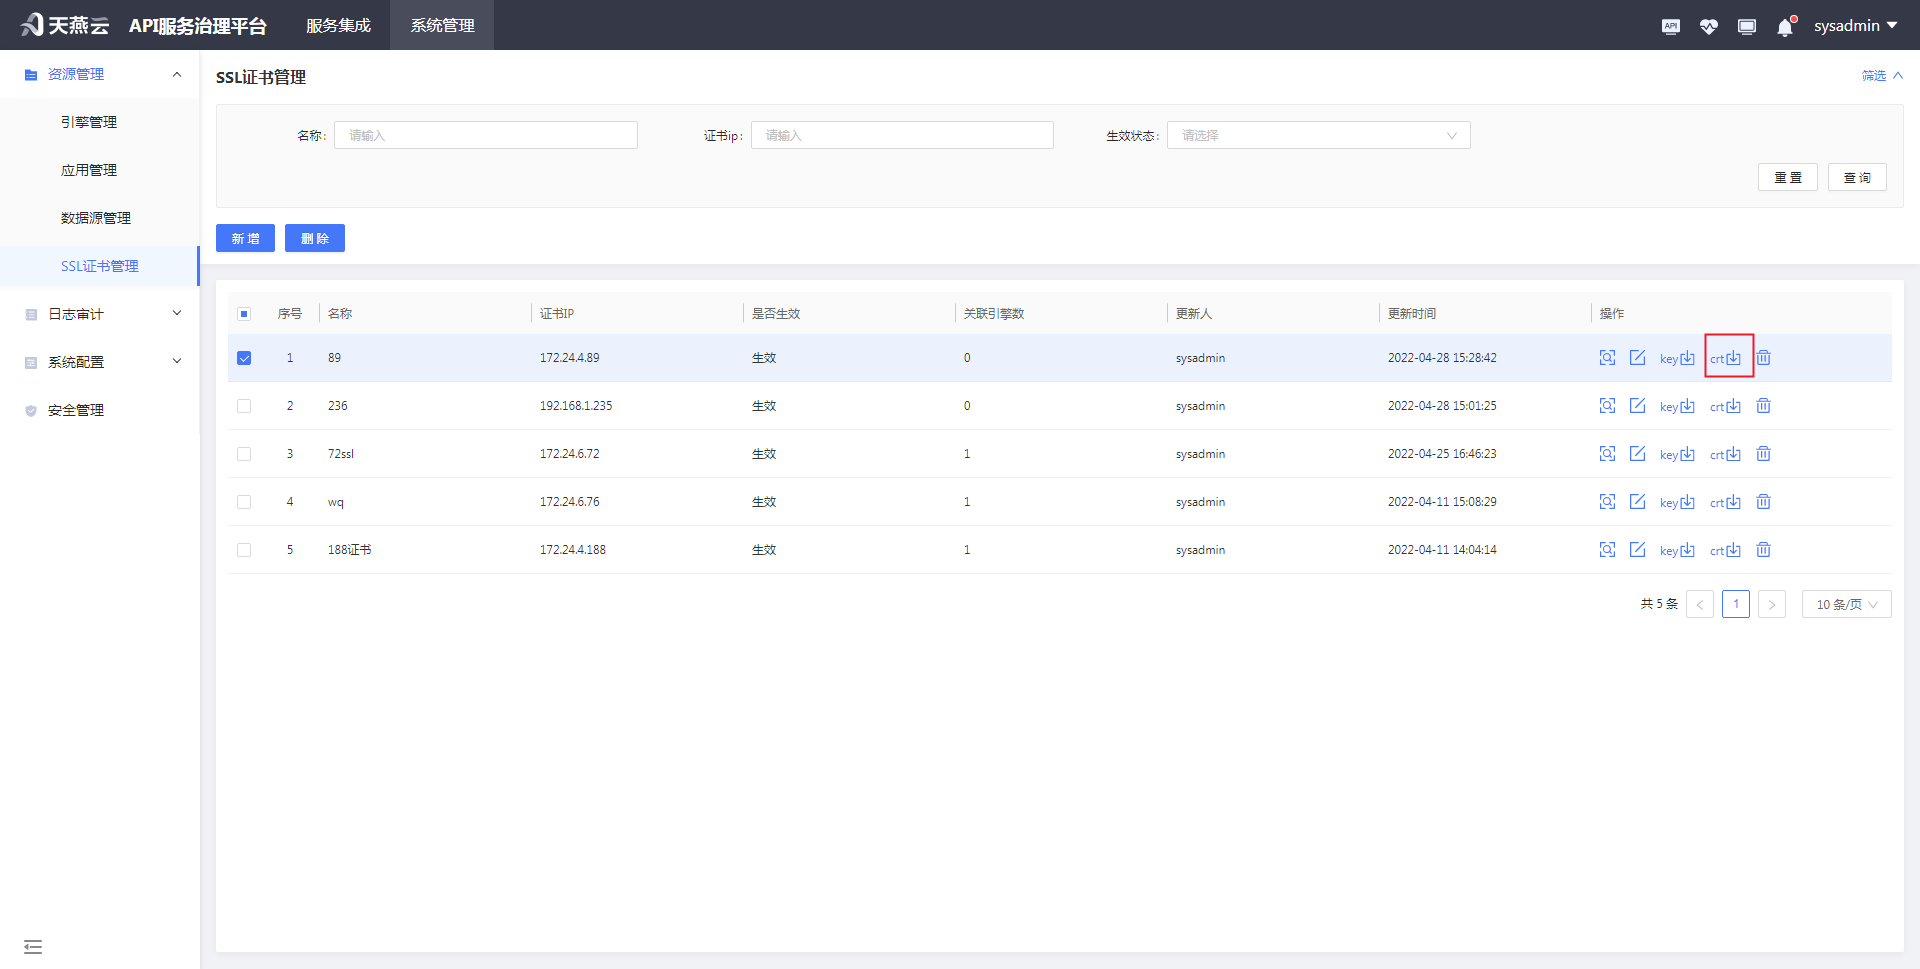The width and height of the screenshot is (1920, 969).
Task: Click the screen monitor icon in top bar
Action: (x=1746, y=26)
